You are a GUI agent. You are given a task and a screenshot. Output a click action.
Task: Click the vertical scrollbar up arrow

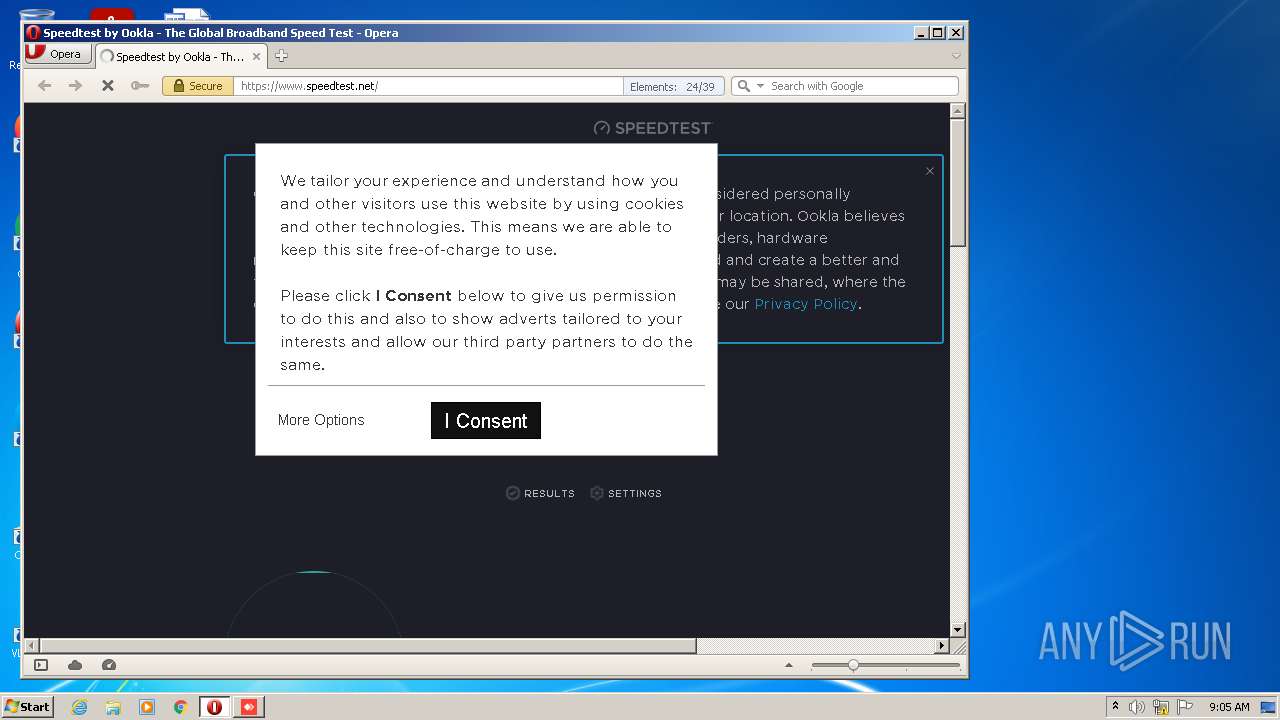(x=957, y=111)
